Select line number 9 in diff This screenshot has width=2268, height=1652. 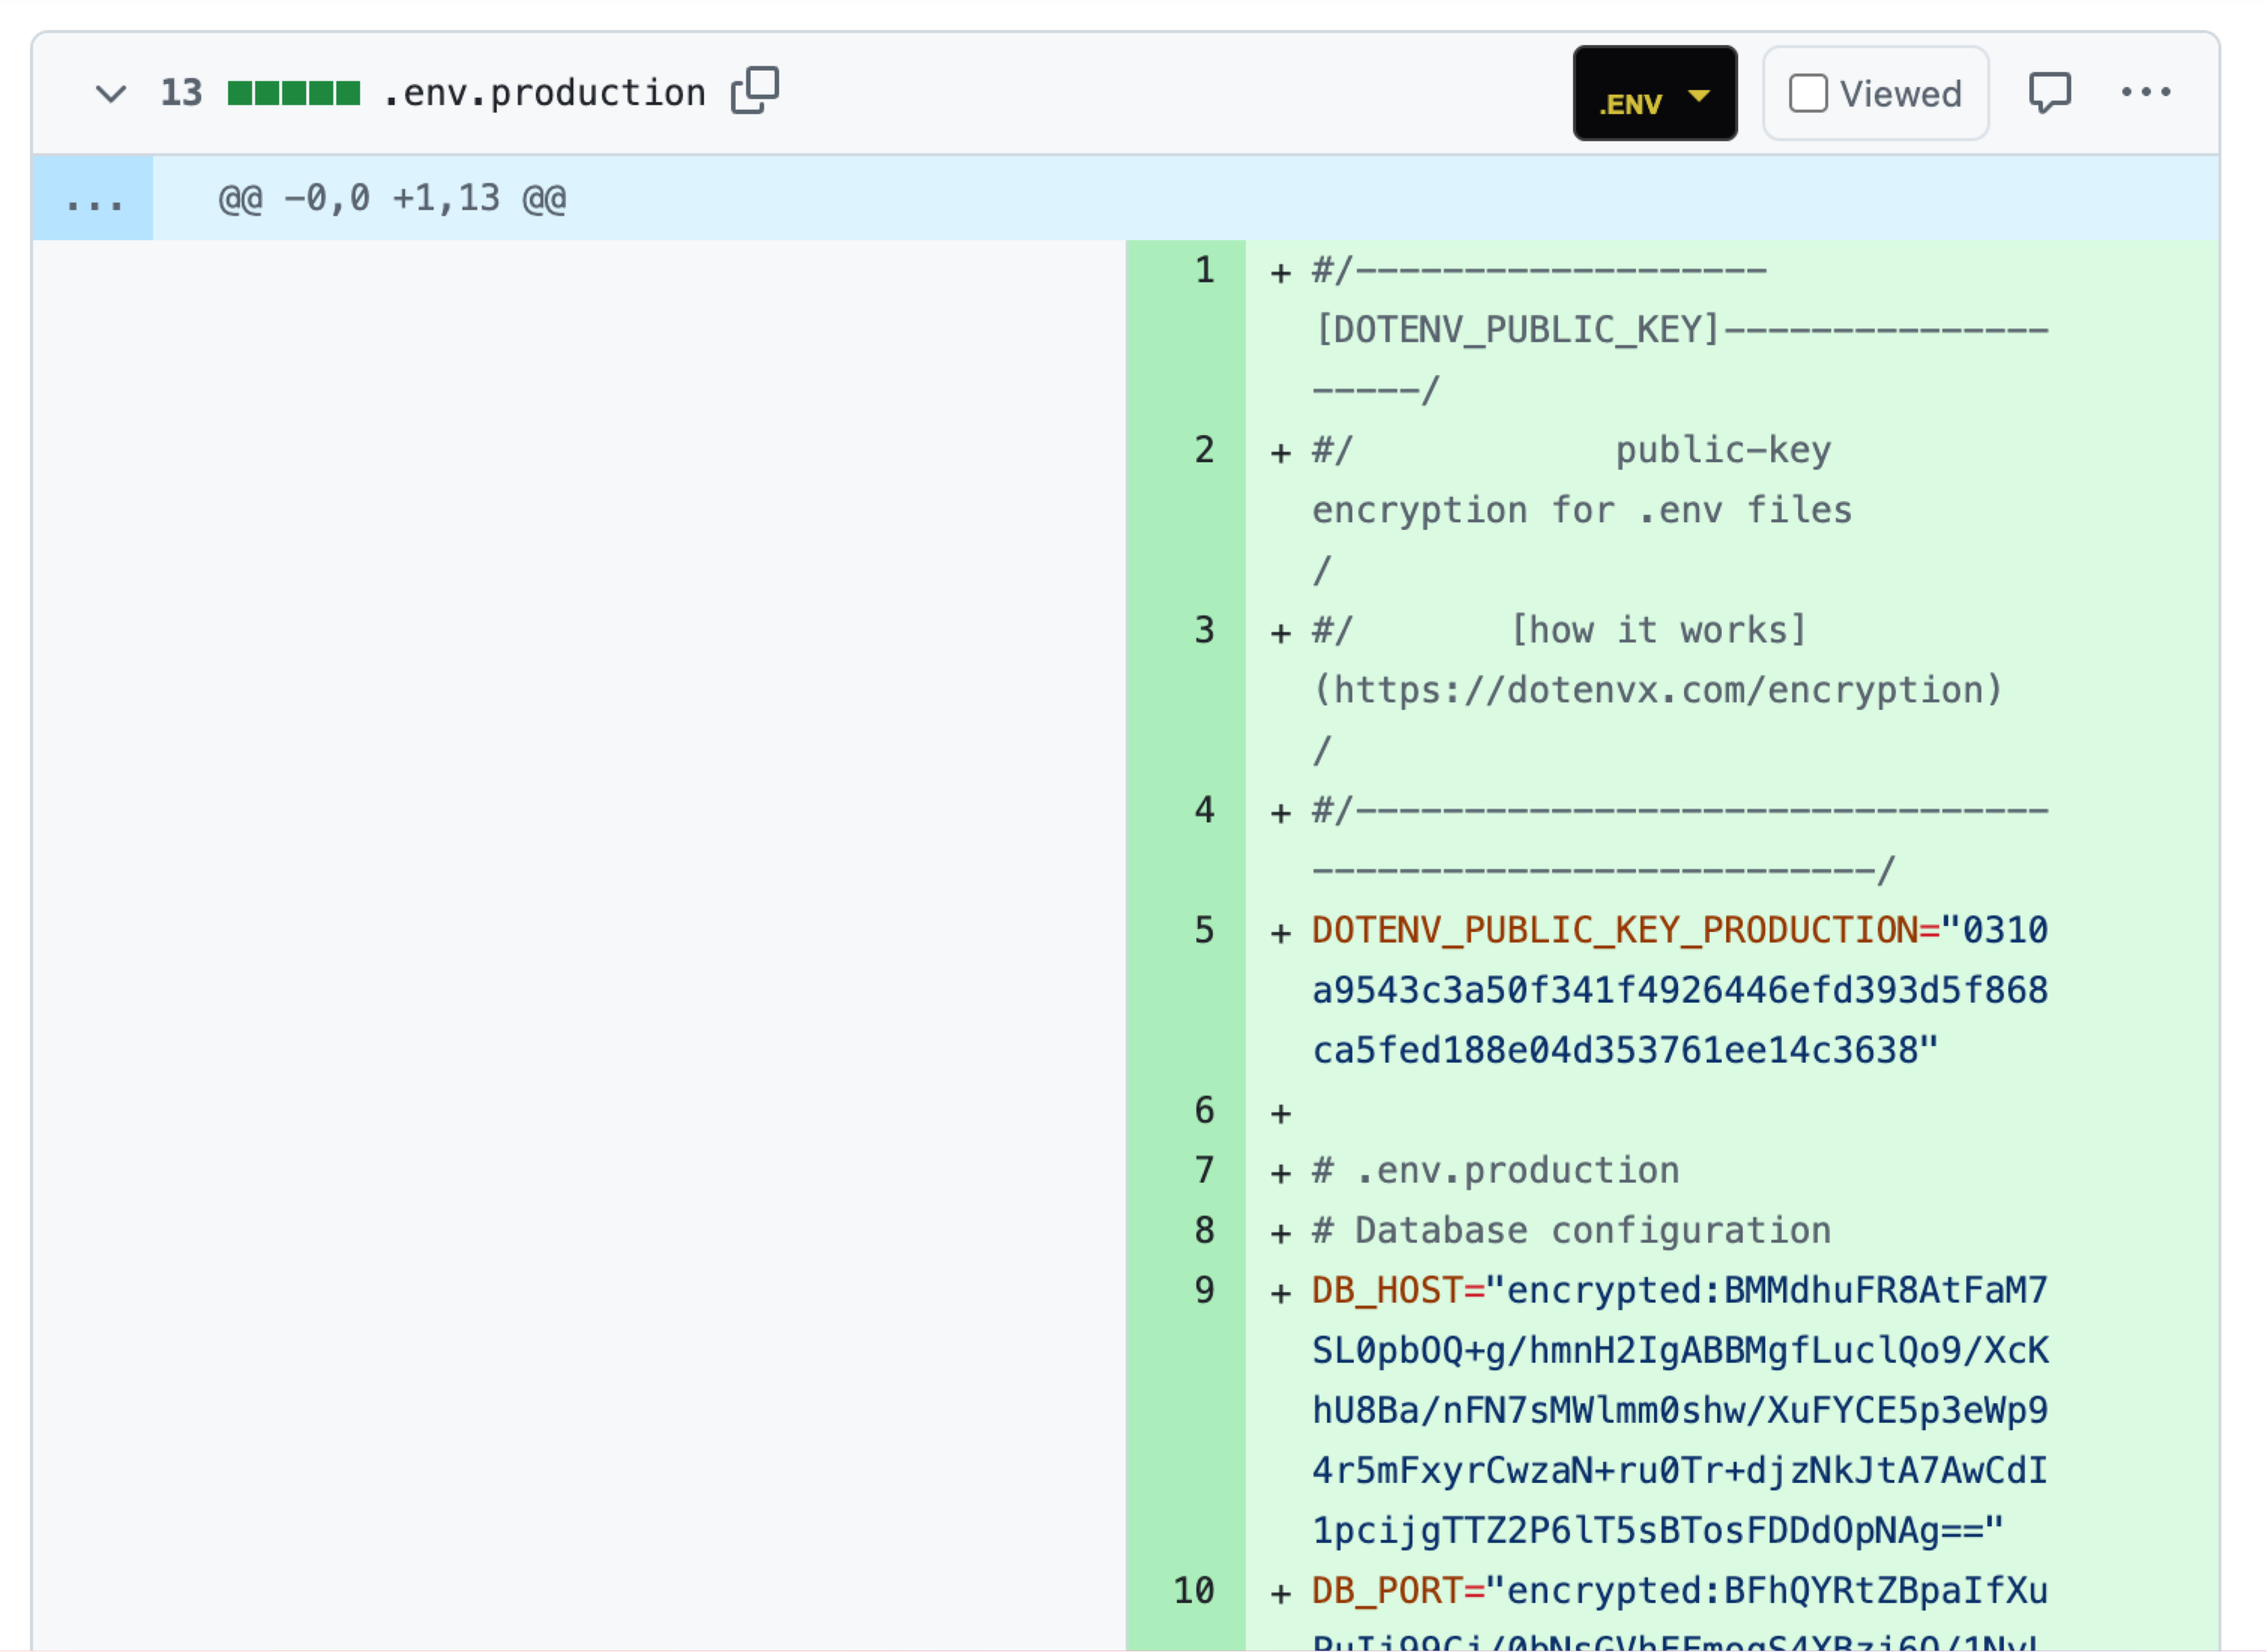point(1204,1290)
